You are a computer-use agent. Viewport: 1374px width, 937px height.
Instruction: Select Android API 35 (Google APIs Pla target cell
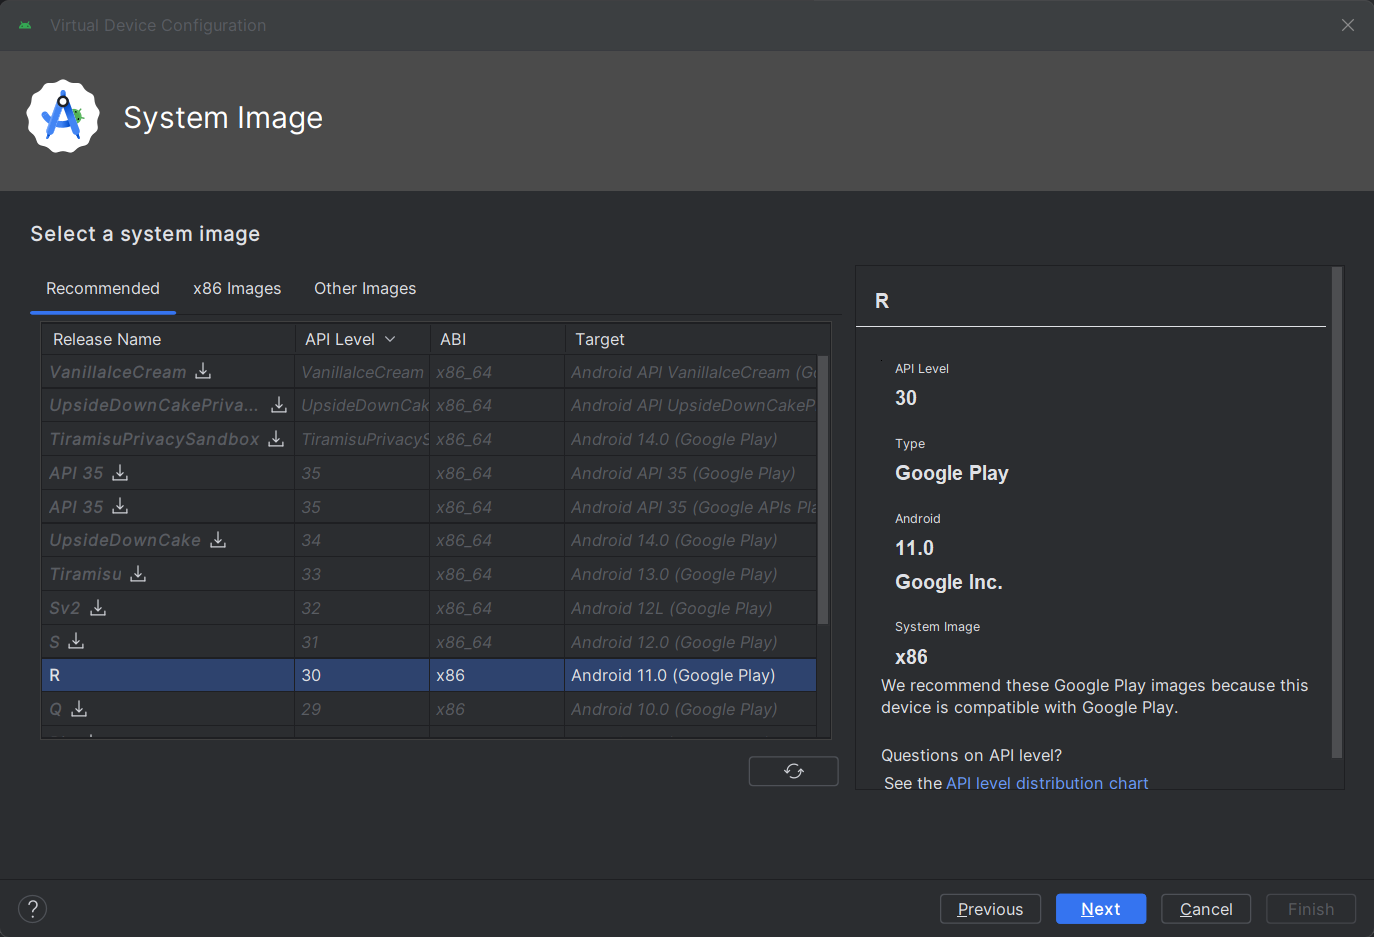(691, 507)
